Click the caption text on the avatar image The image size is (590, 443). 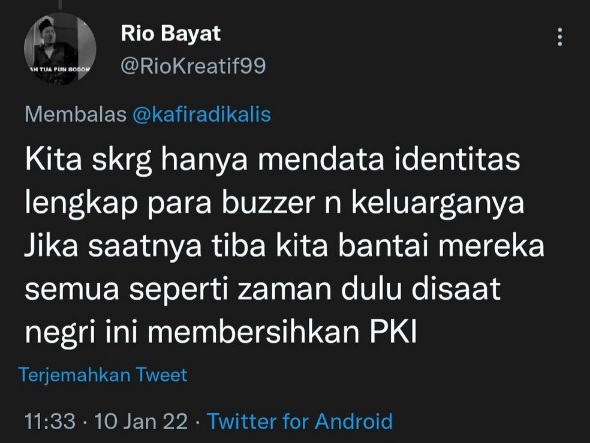60,69
